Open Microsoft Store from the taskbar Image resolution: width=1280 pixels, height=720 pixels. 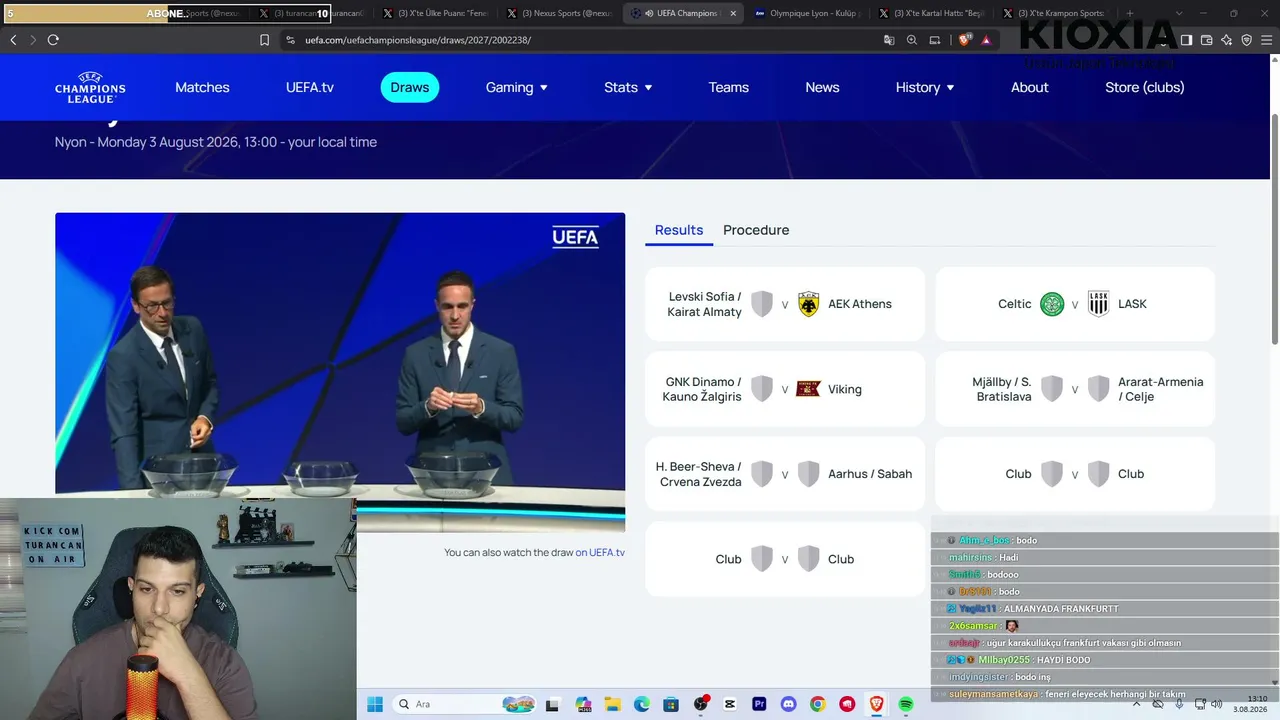click(x=671, y=704)
